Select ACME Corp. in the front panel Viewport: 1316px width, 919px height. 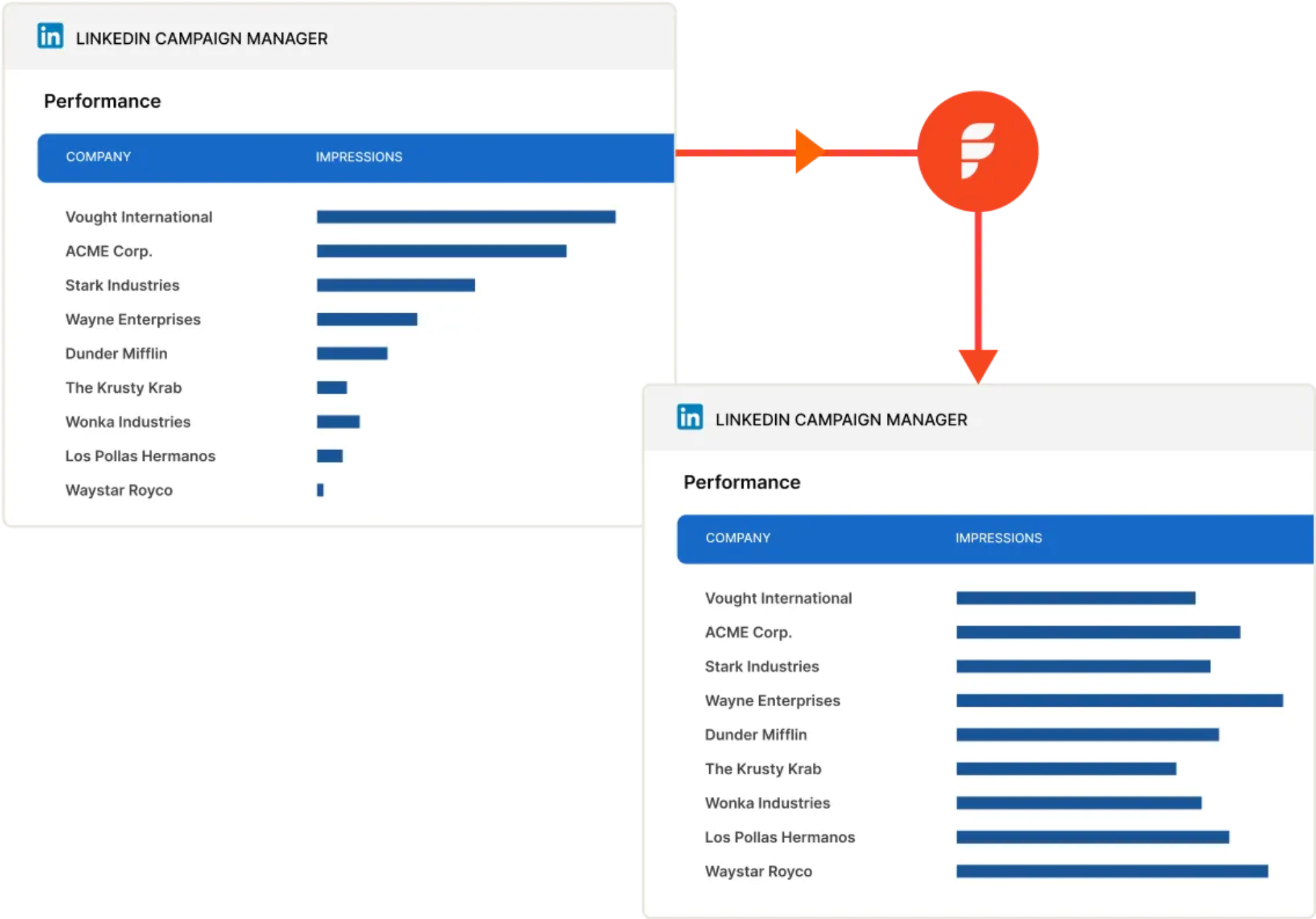pyautogui.click(x=749, y=632)
